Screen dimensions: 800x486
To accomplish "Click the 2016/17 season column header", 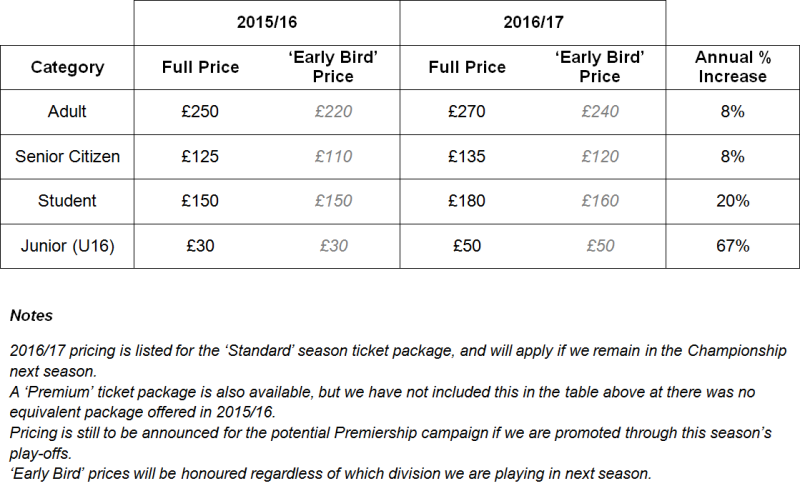I will pos(532,22).
